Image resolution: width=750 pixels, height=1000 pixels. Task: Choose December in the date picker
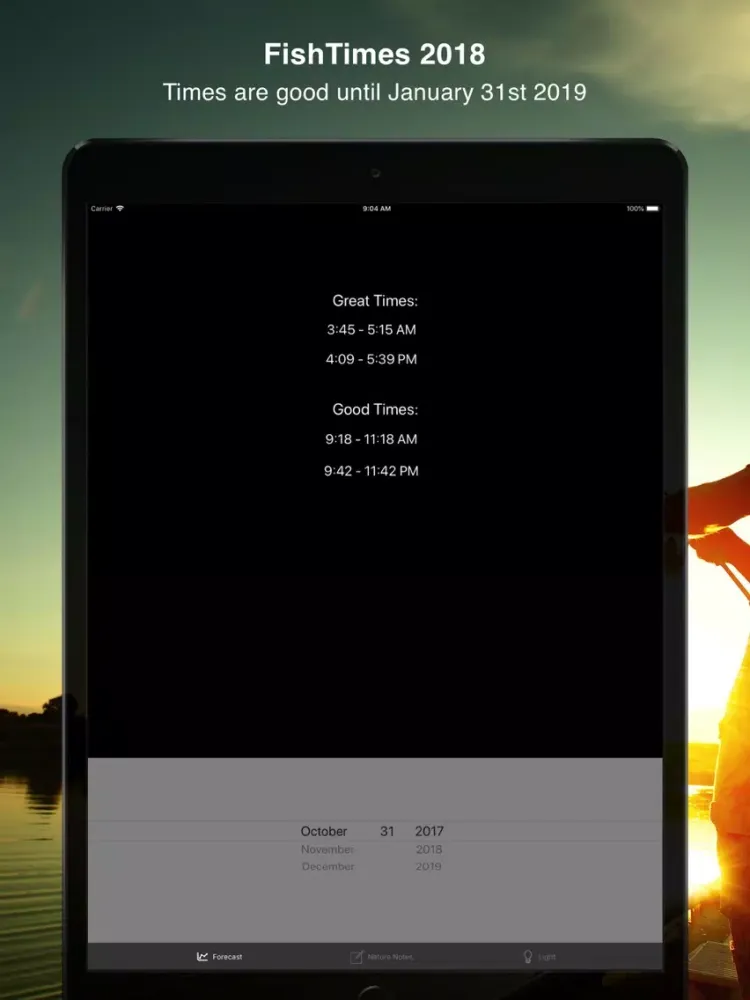[328, 866]
